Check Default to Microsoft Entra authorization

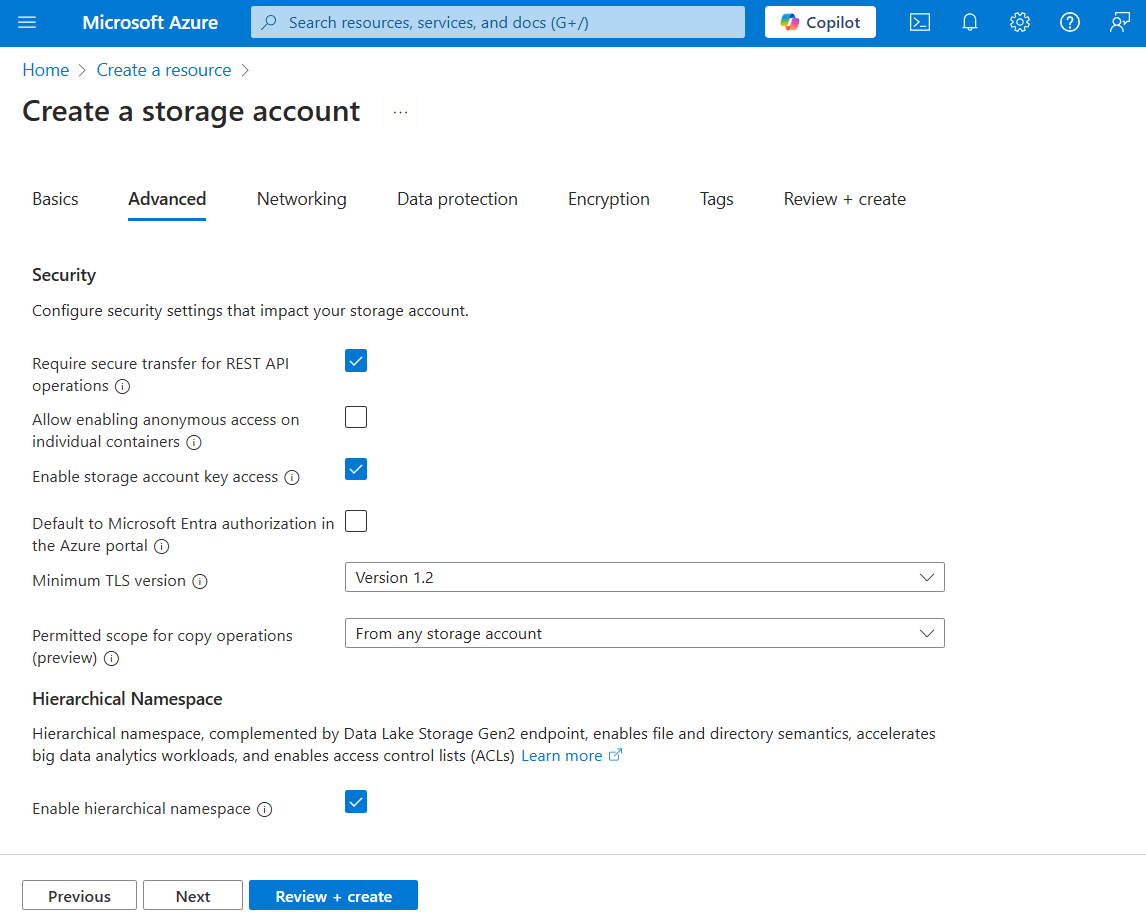click(356, 521)
